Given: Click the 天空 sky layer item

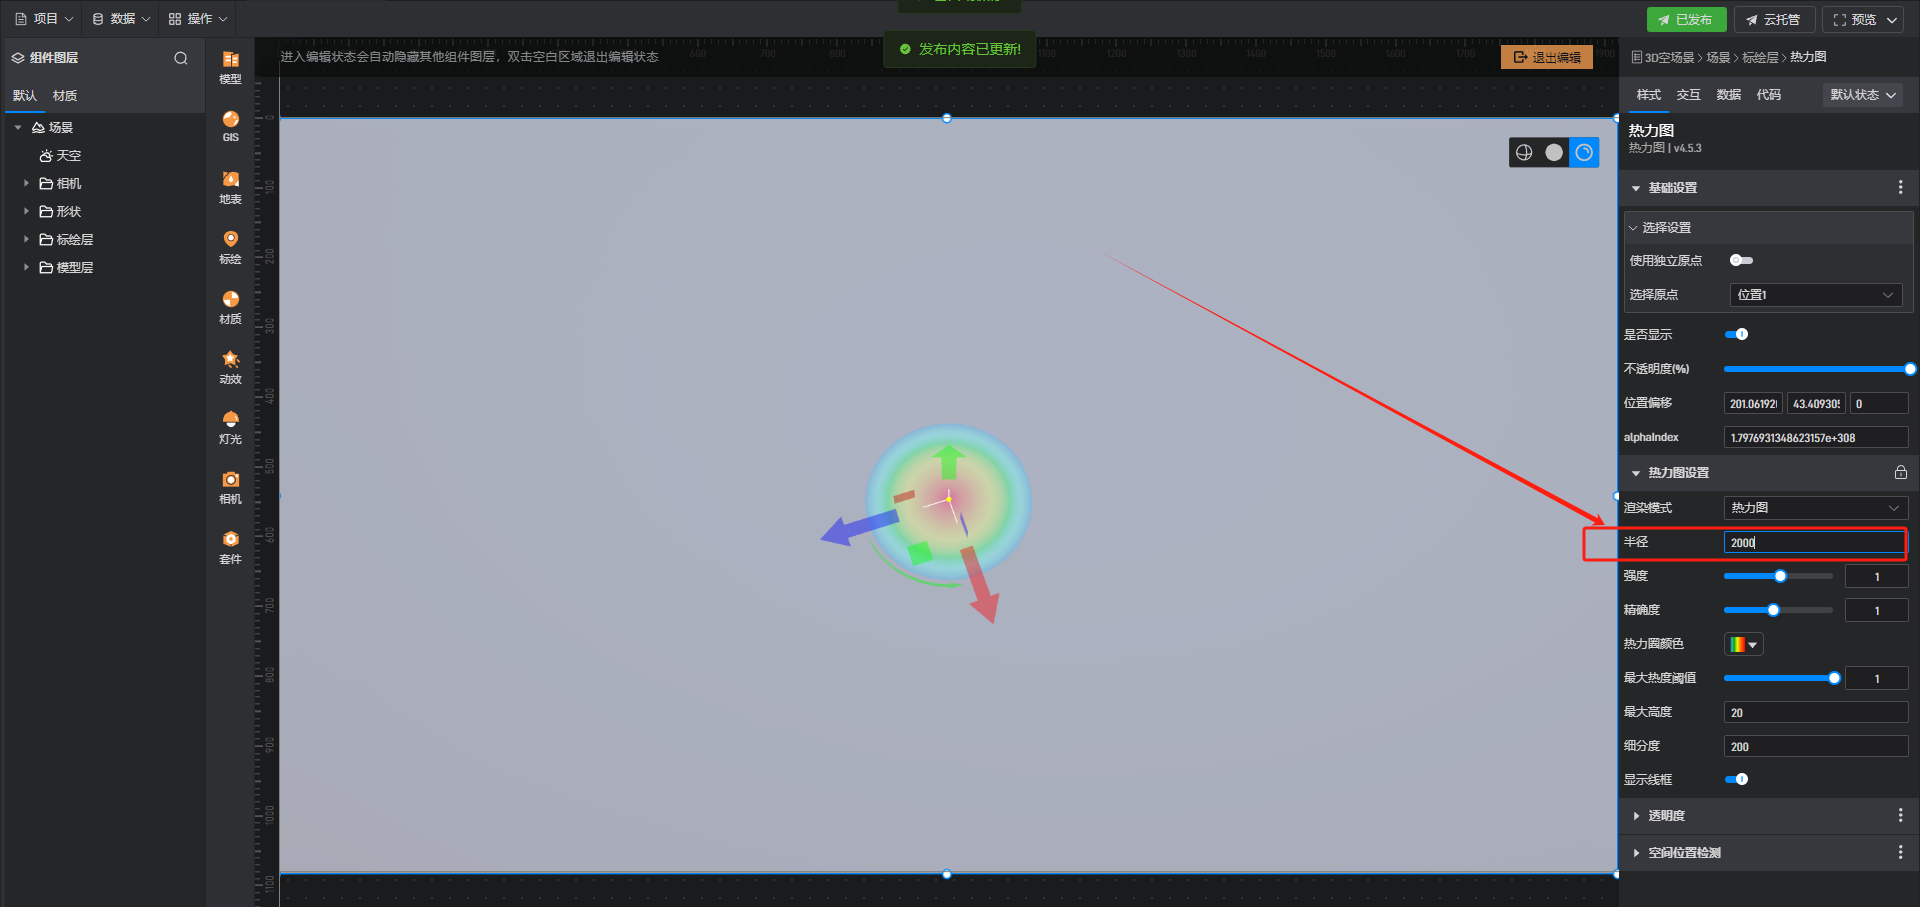Looking at the screenshot, I should click(x=61, y=156).
